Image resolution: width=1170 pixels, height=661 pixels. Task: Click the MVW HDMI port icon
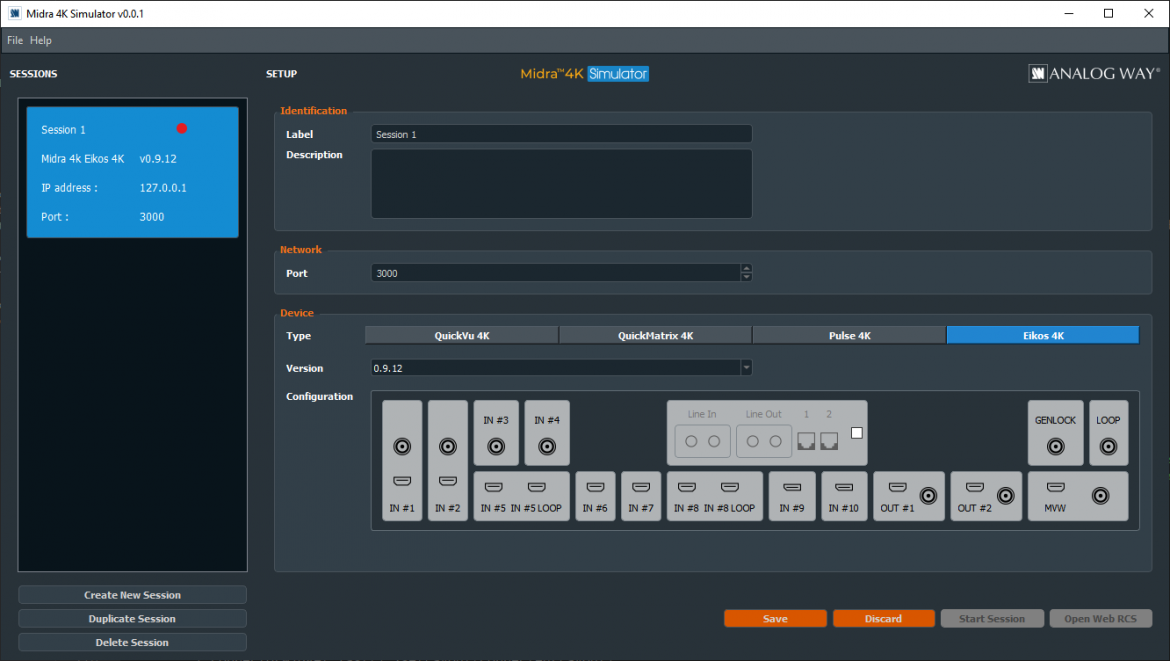point(1056,487)
